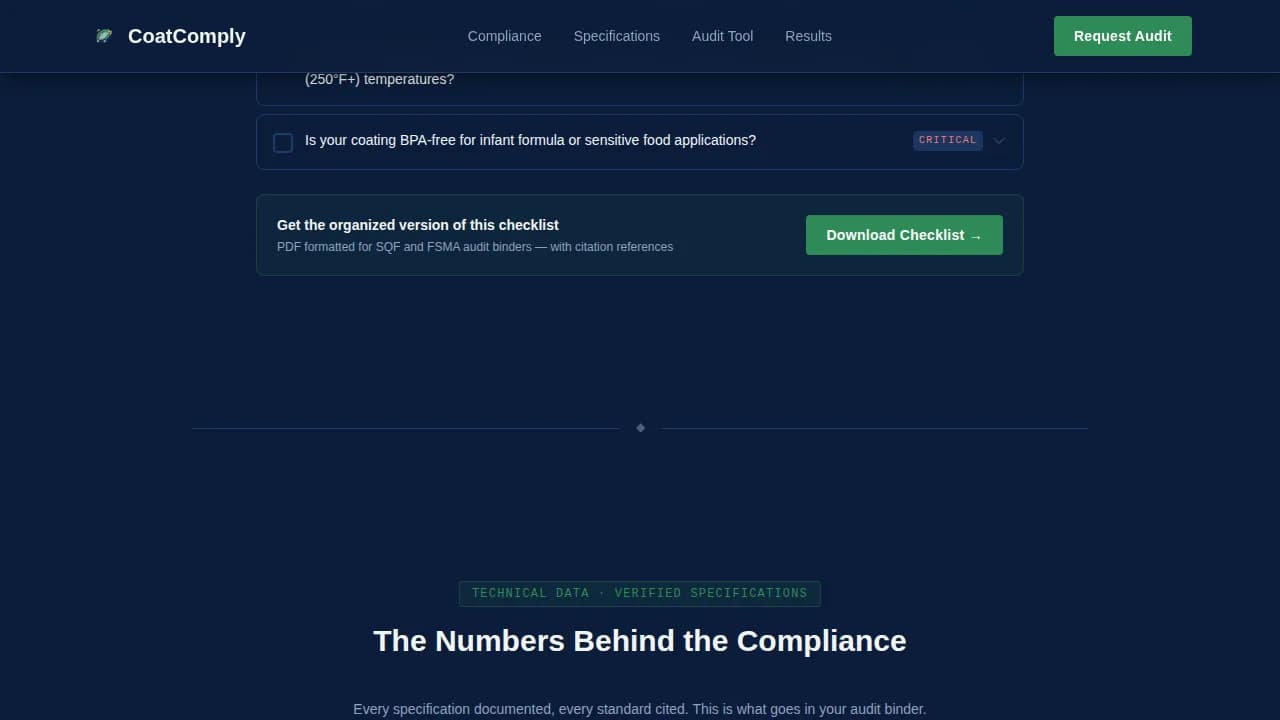The image size is (1280, 720).
Task: Navigate to Results in the header
Action: pyautogui.click(x=808, y=36)
